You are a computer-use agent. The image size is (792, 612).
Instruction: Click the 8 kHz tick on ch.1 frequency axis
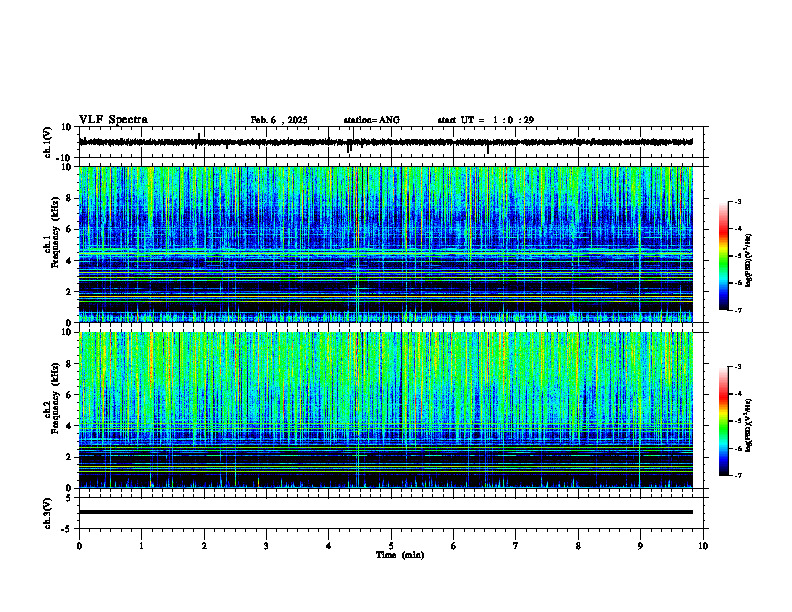click(x=70, y=198)
